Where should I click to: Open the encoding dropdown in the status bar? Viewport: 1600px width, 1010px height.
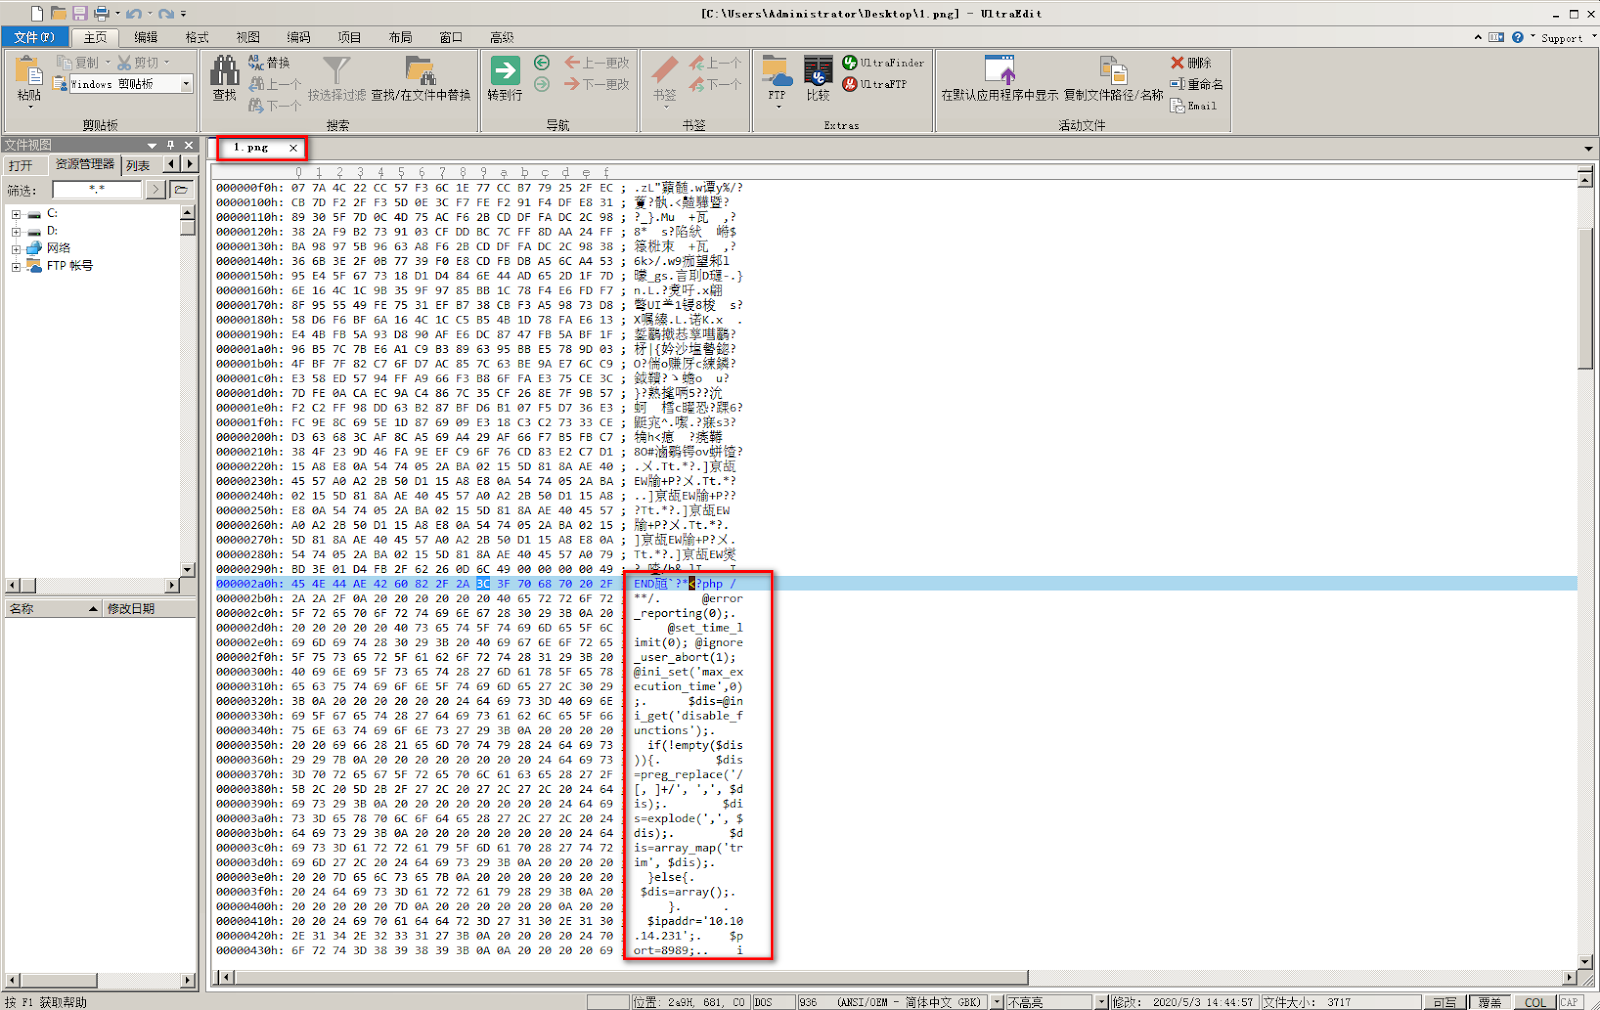(x=997, y=1002)
